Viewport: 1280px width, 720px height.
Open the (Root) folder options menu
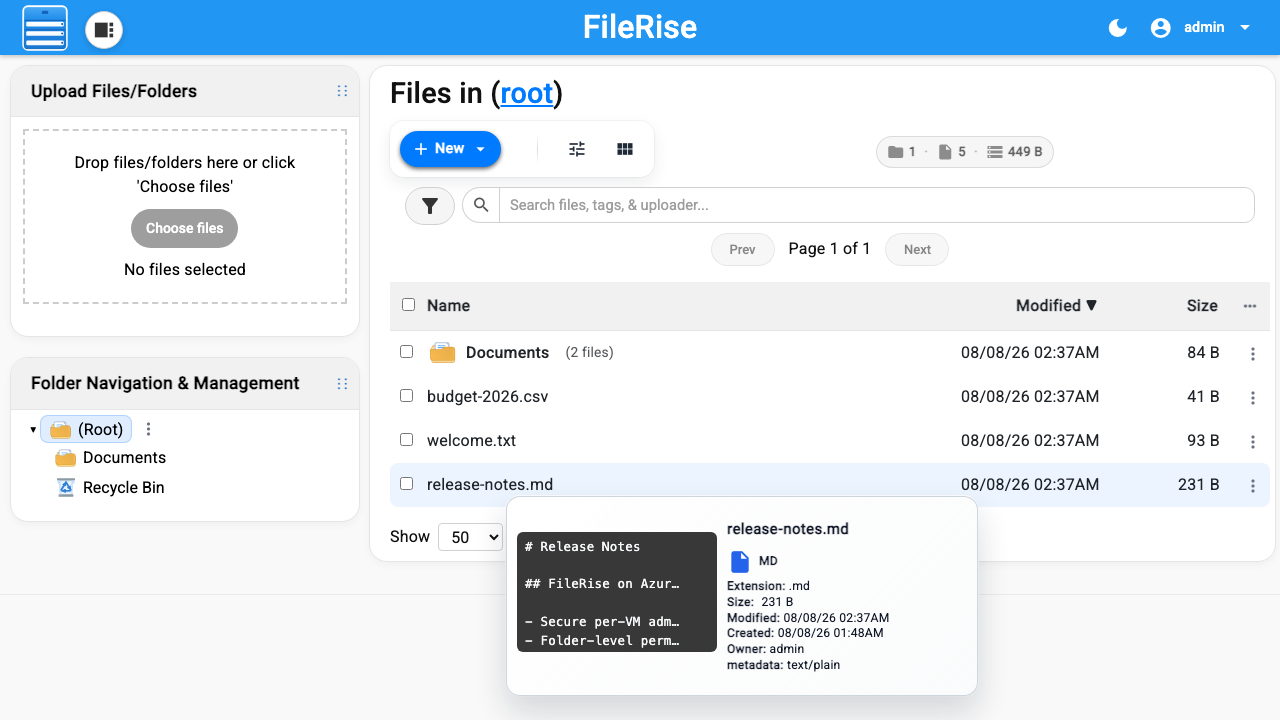(149, 429)
